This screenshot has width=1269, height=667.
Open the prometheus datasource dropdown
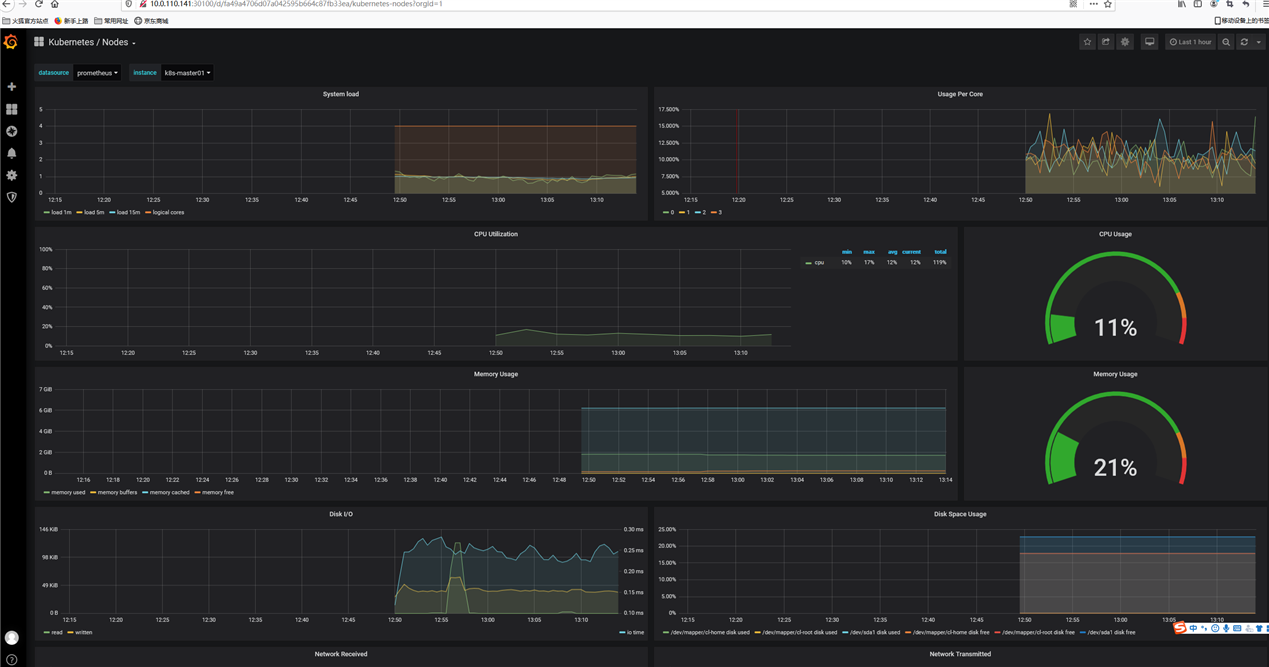[97, 73]
